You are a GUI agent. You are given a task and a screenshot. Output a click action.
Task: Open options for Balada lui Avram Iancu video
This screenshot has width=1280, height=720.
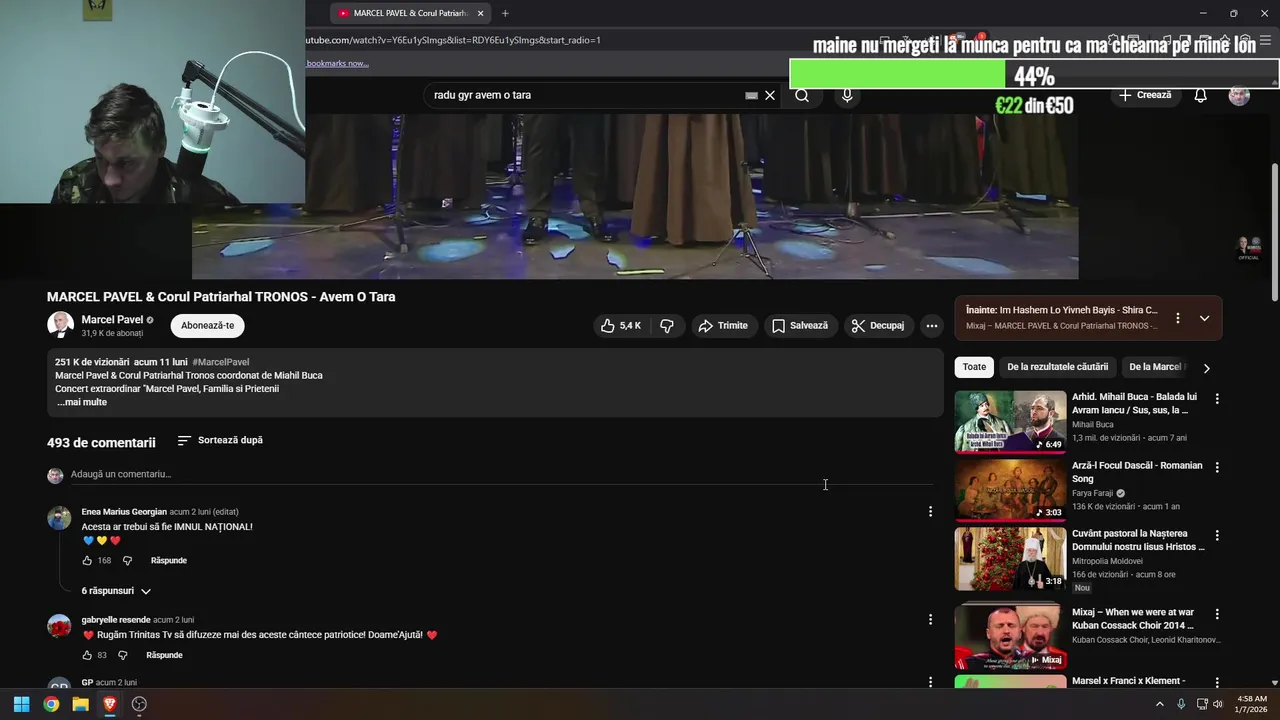point(1217,399)
